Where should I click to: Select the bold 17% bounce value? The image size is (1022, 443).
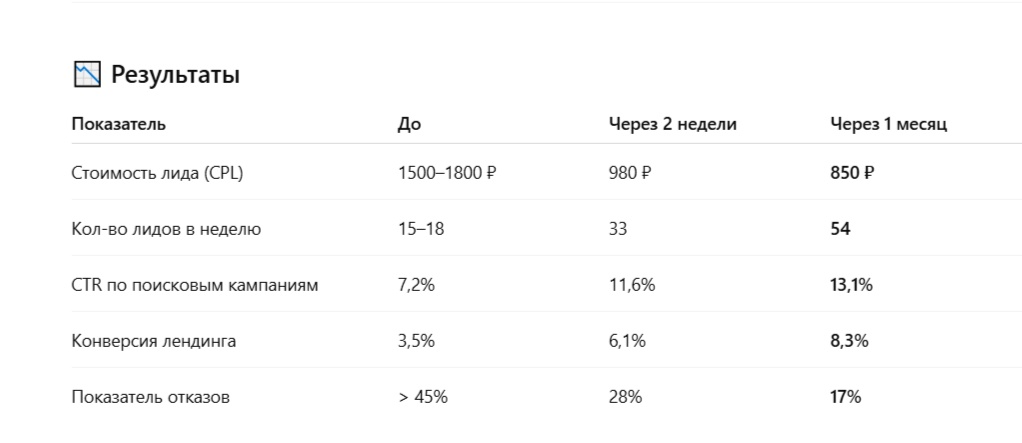click(x=846, y=397)
